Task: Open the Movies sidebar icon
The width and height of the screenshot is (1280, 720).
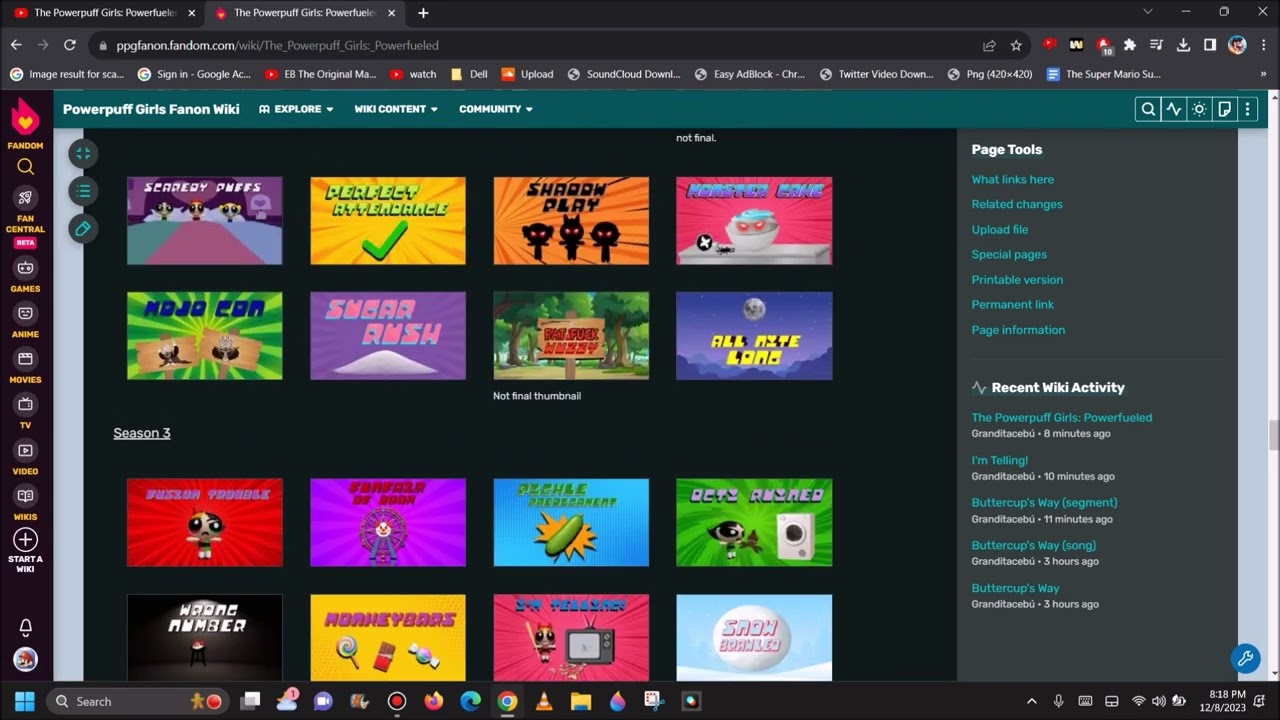Action: (26, 358)
